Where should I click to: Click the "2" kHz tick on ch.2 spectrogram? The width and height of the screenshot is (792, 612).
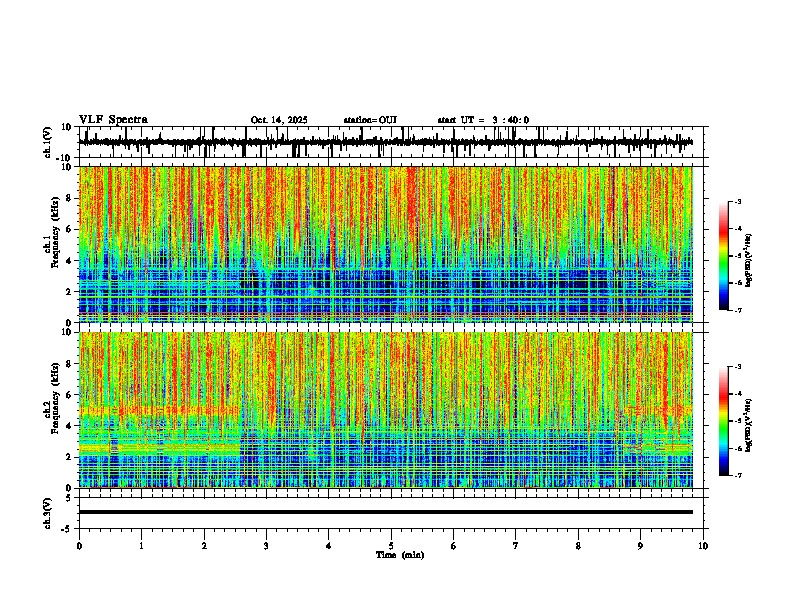(x=69, y=457)
